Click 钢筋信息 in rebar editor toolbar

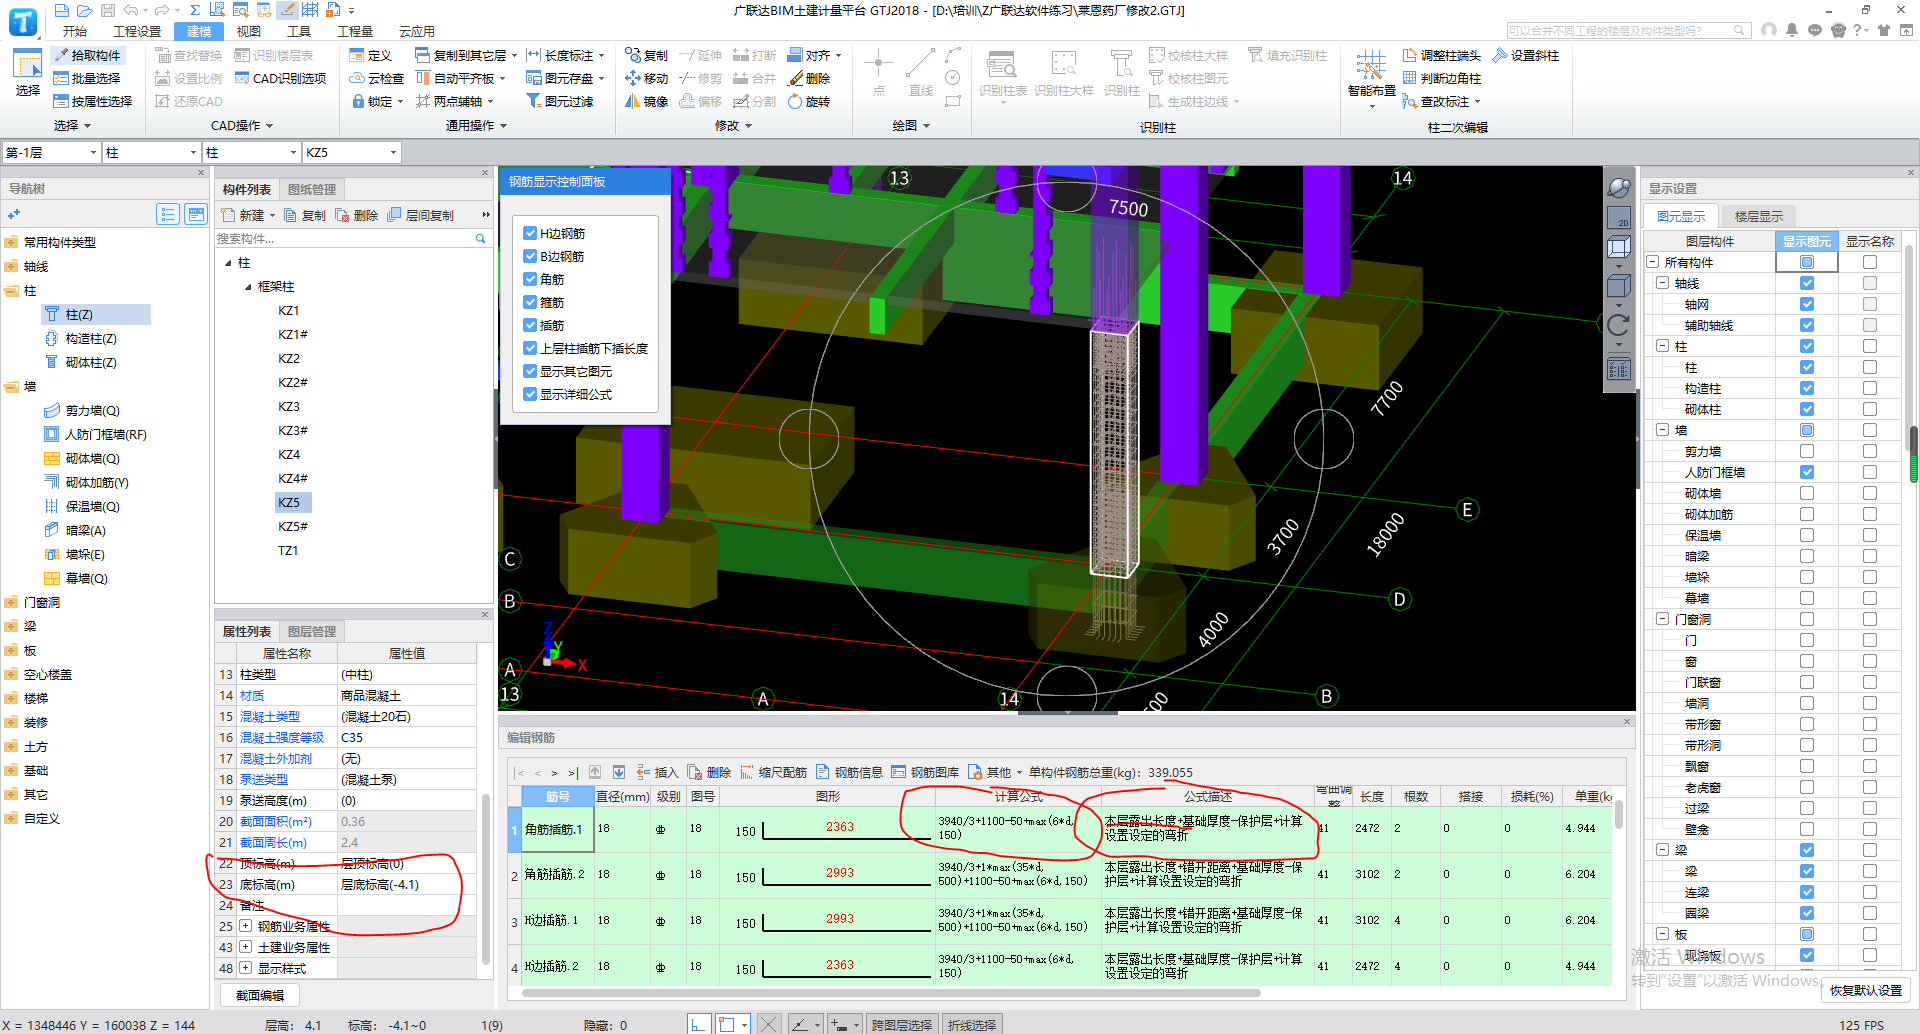coord(849,772)
